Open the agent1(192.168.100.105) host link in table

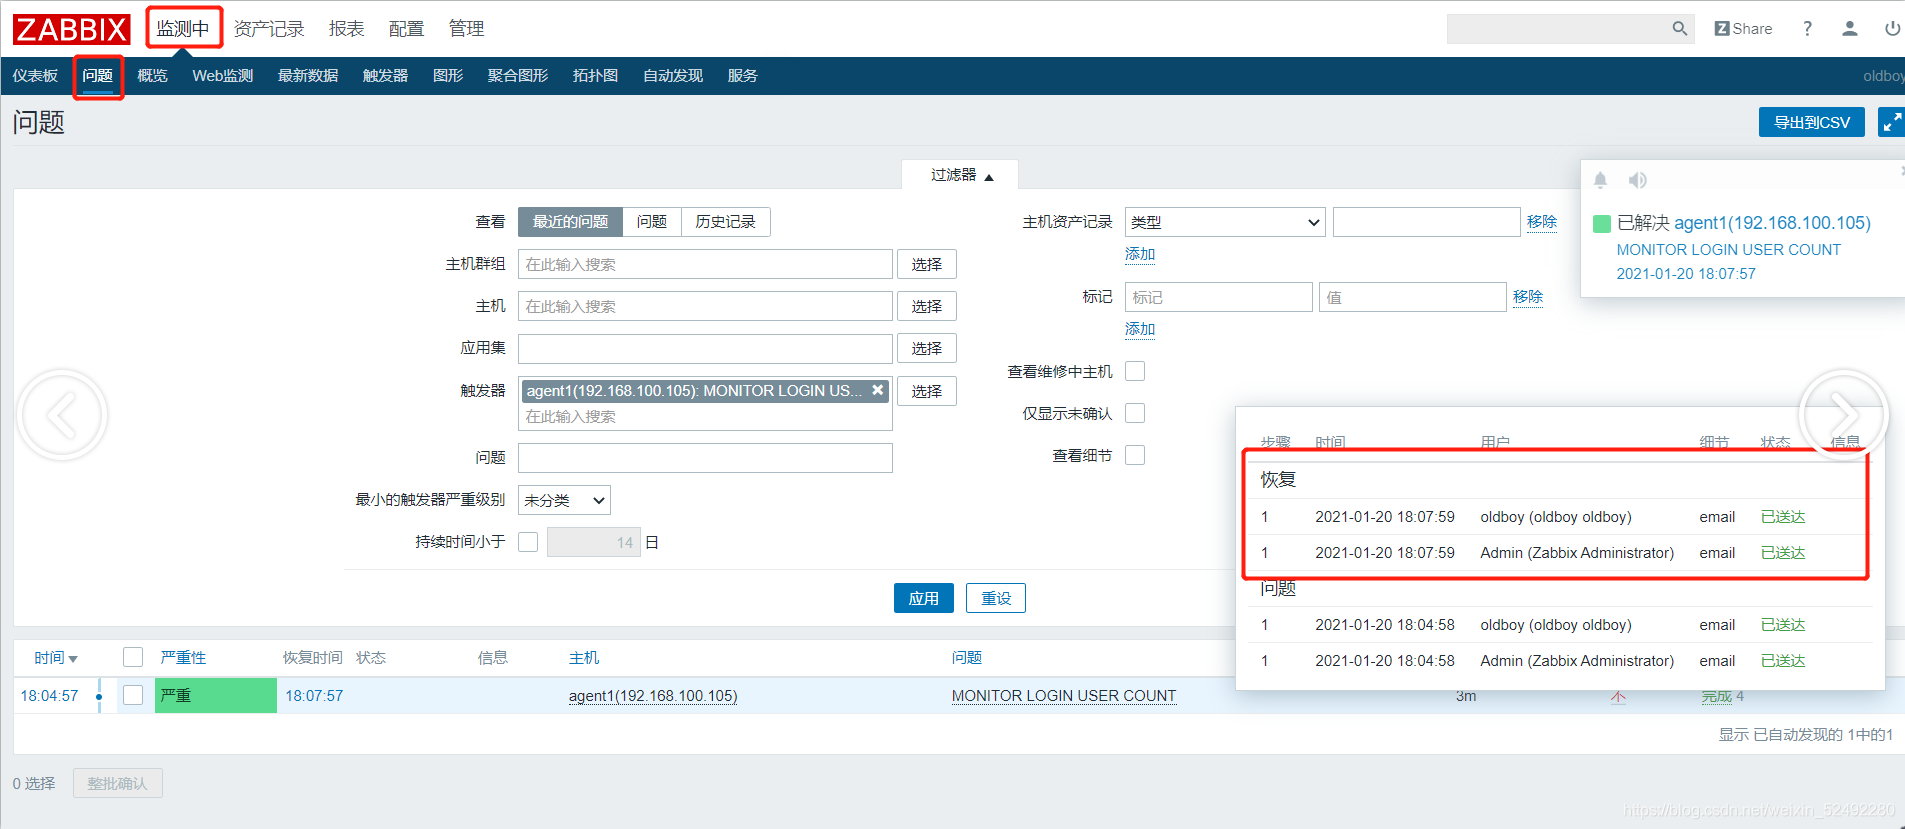(x=653, y=696)
